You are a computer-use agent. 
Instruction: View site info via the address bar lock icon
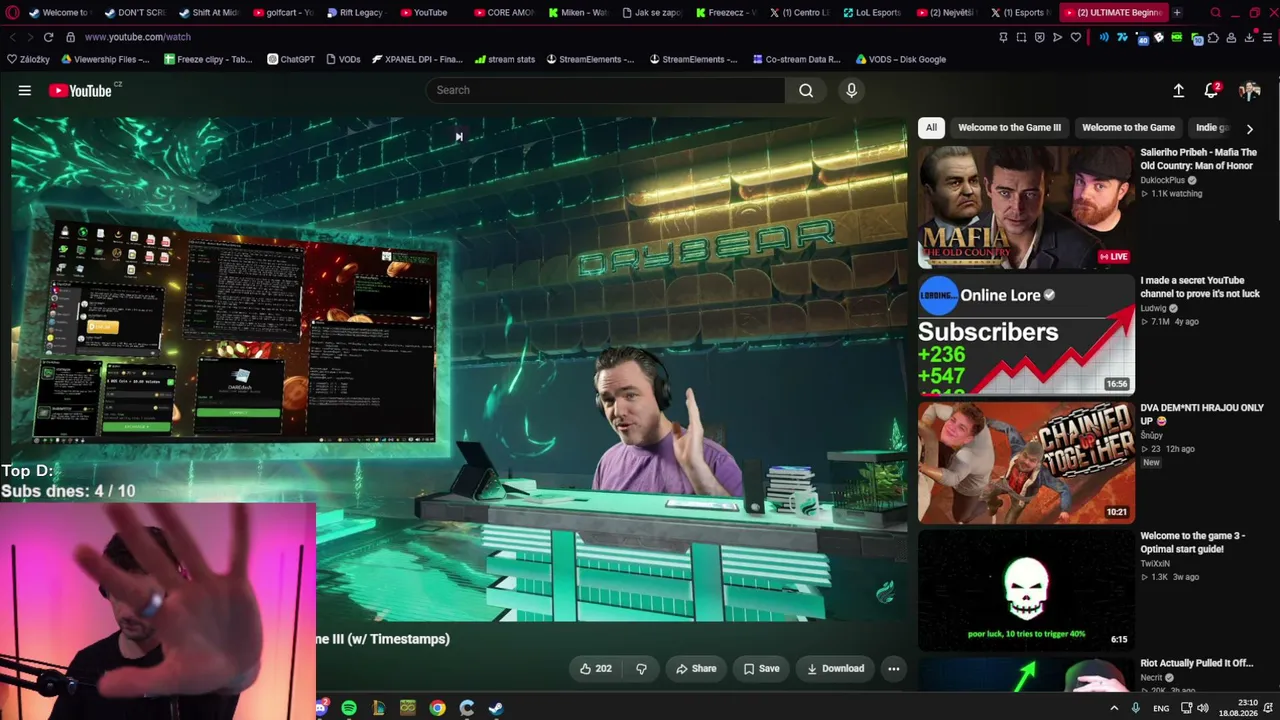tap(70, 37)
